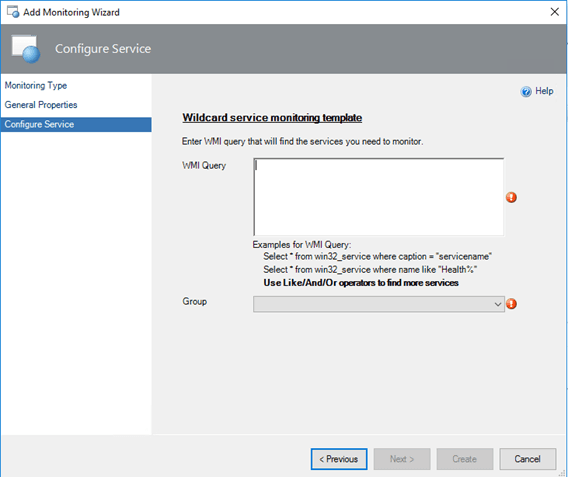
Task: Click the caption servicename example query text
Action: [377, 256]
